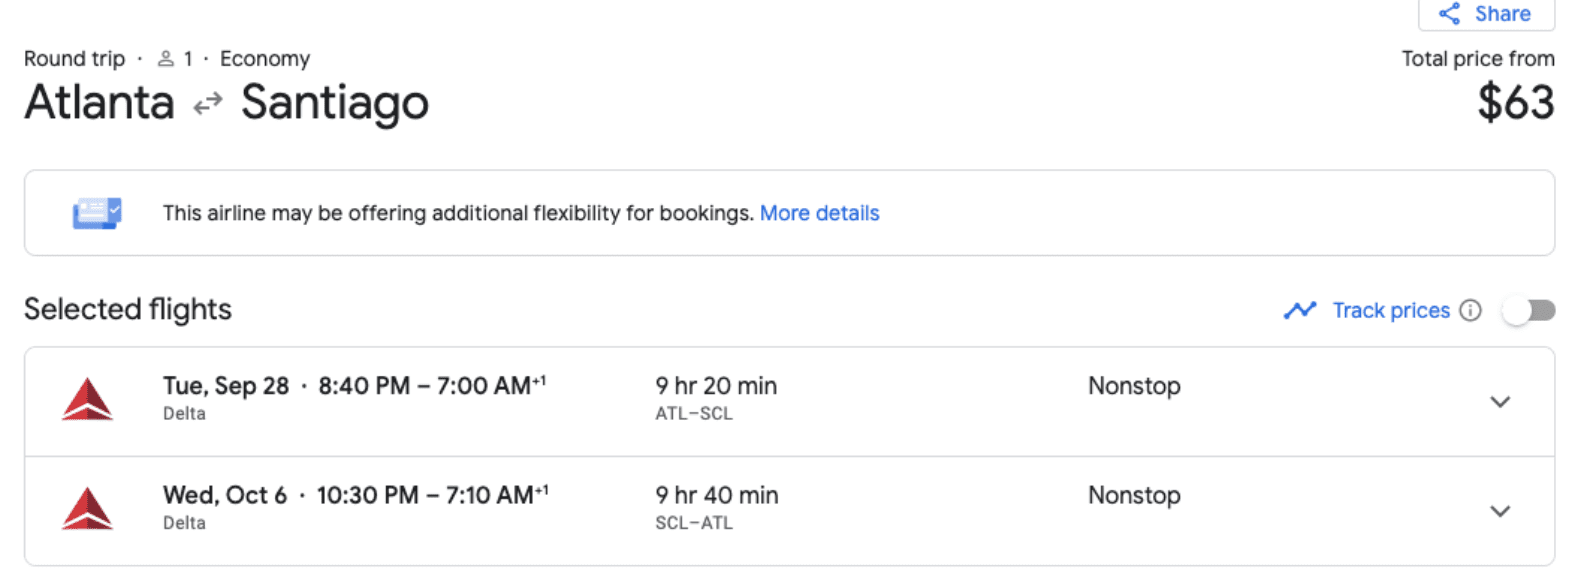Expand the Wed, Oct 6 flight details
Screen dimensions: 1582x588
click(x=1500, y=511)
